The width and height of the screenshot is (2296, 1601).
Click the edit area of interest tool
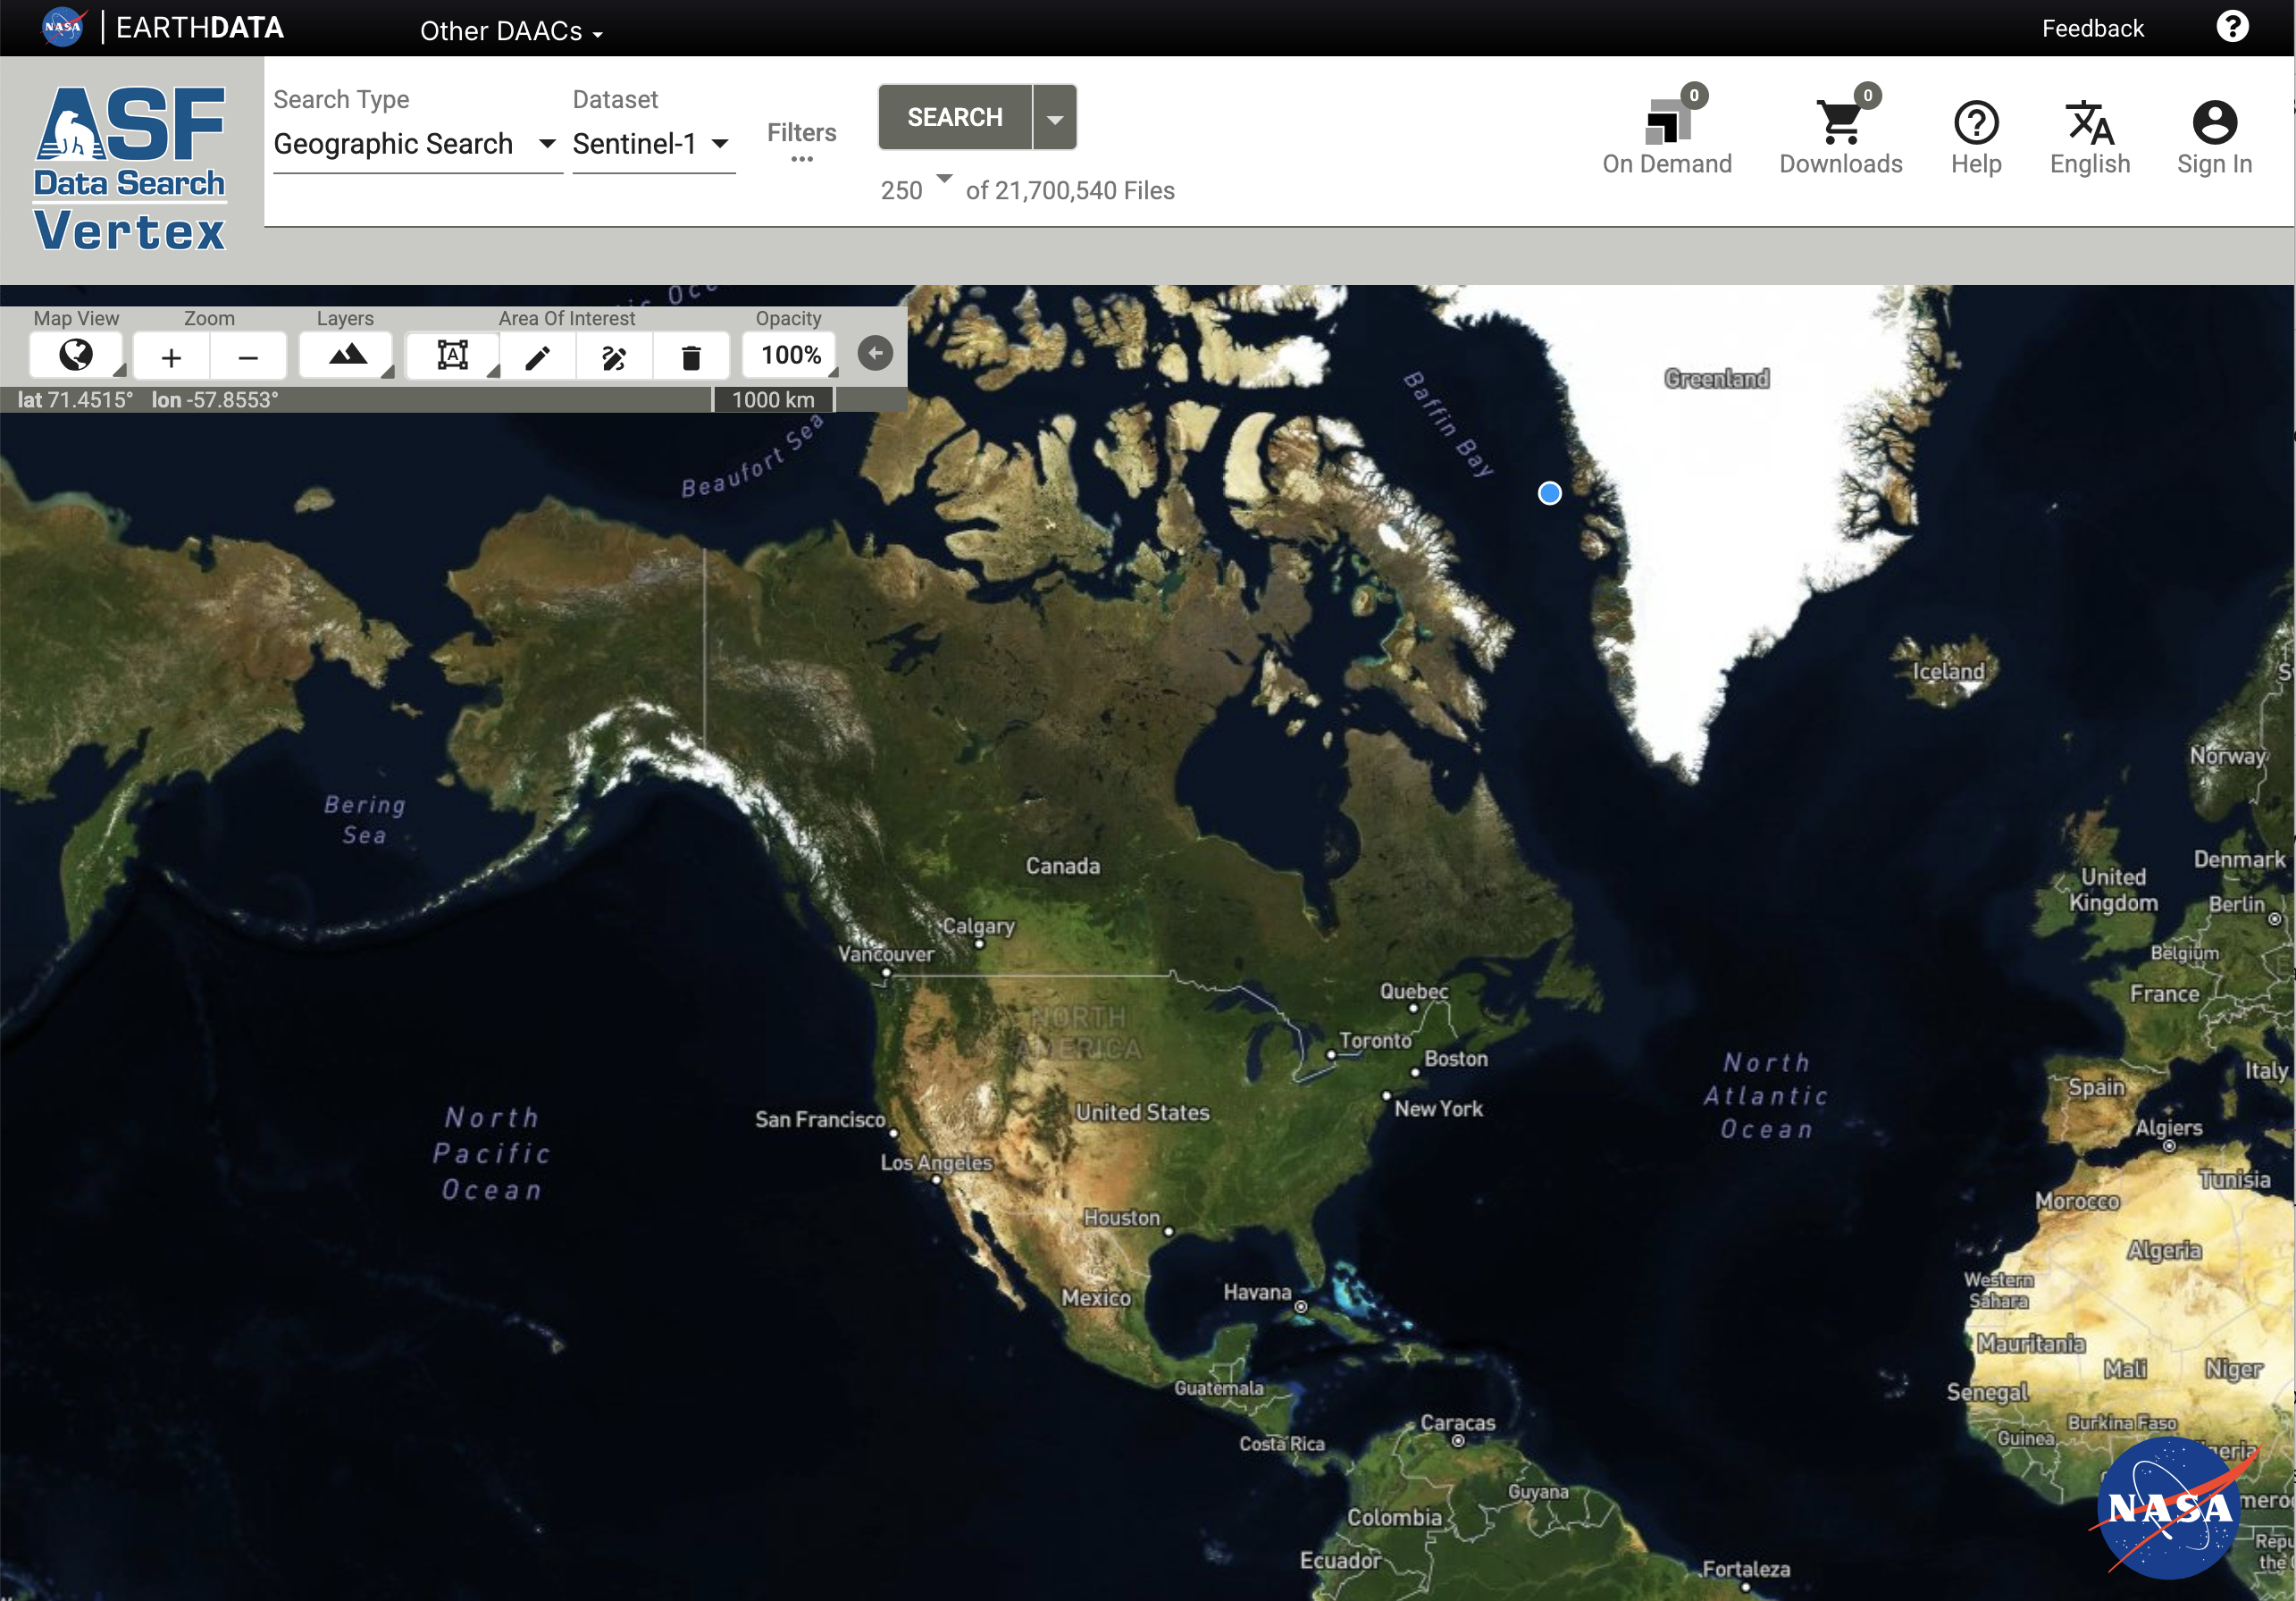[x=614, y=357]
